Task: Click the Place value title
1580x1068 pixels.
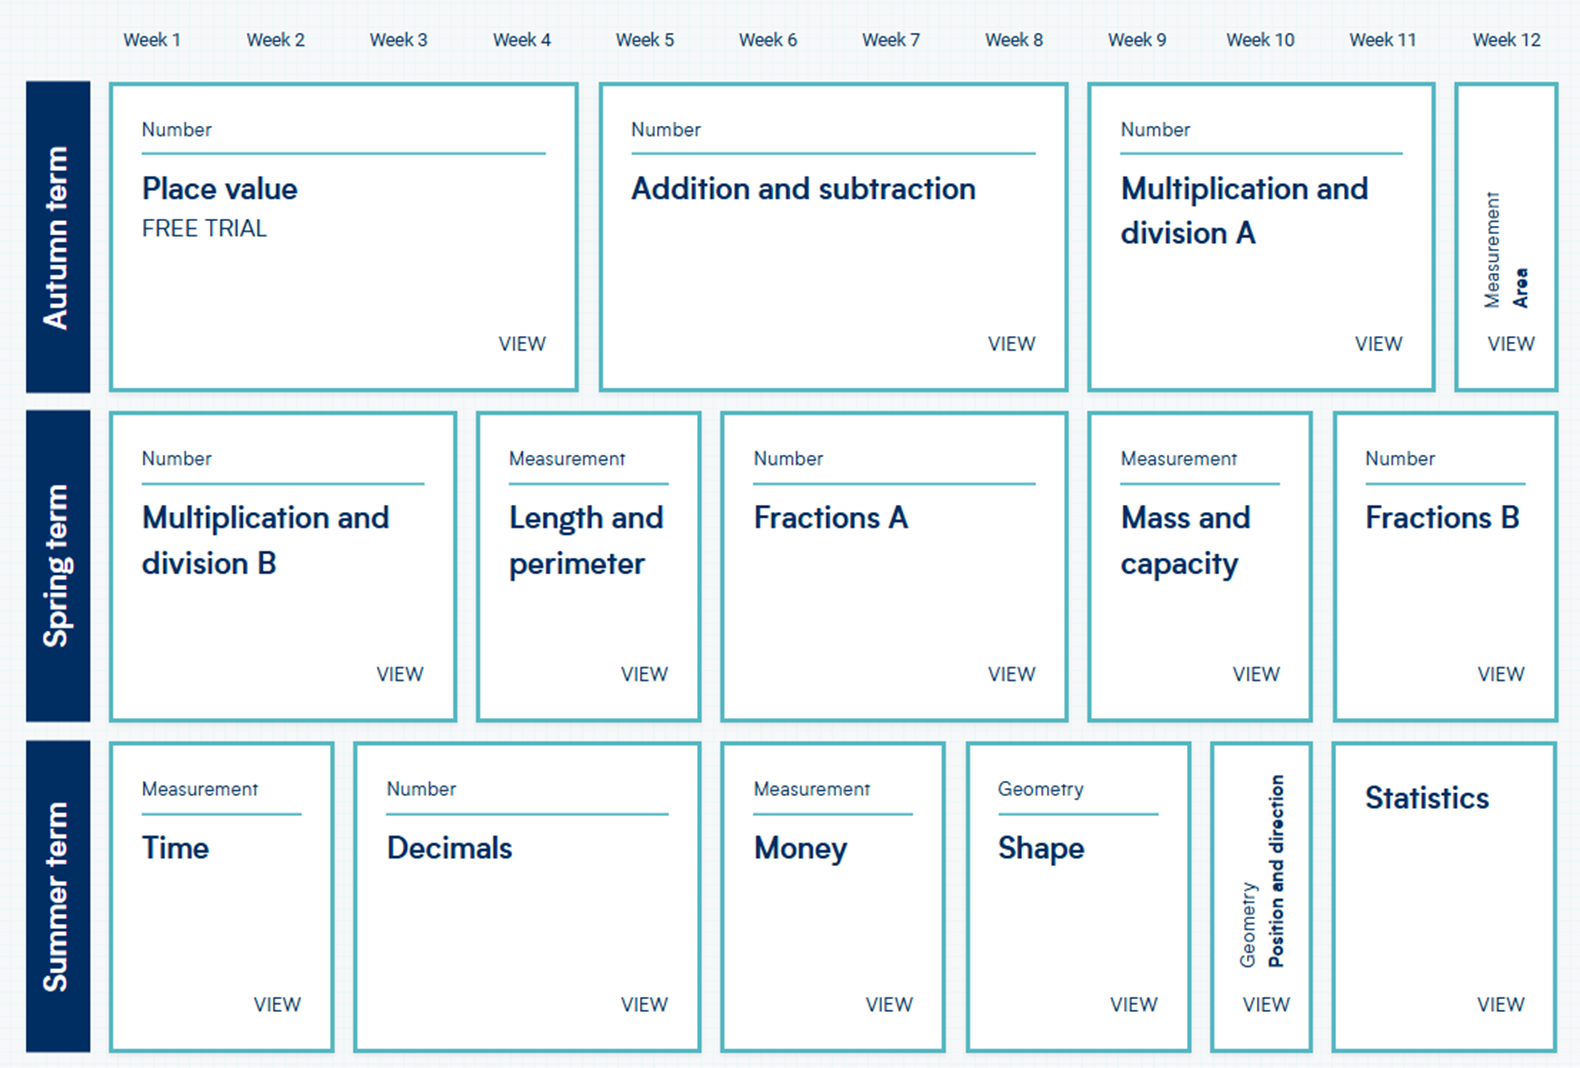Action: point(220,189)
